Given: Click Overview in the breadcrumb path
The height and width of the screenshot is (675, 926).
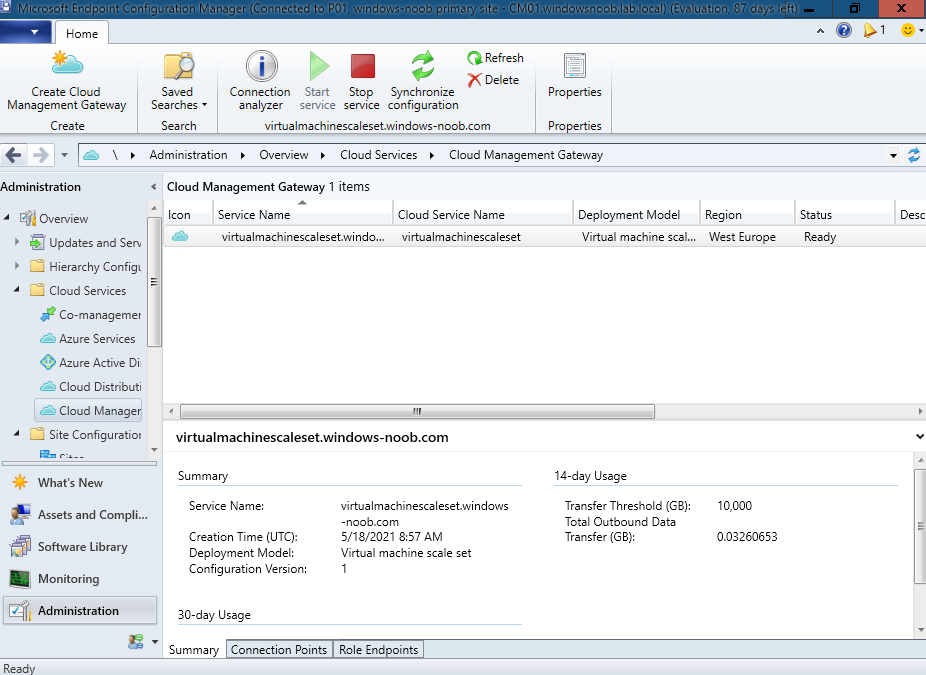Looking at the screenshot, I should tap(283, 155).
